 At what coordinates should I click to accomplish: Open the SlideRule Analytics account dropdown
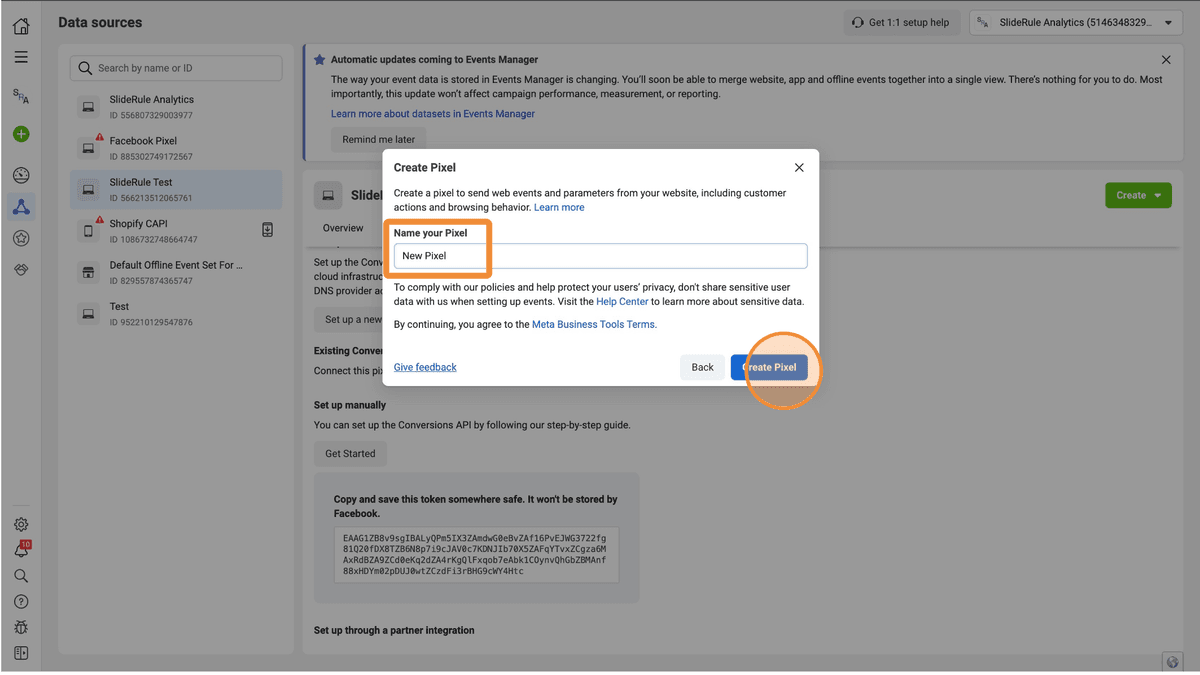point(1076,22)
